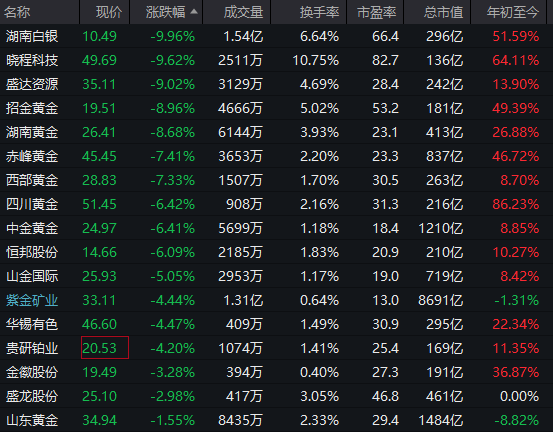
Task: Click change -4.47% for 华锡有色
Action: [x=172, y=324]
